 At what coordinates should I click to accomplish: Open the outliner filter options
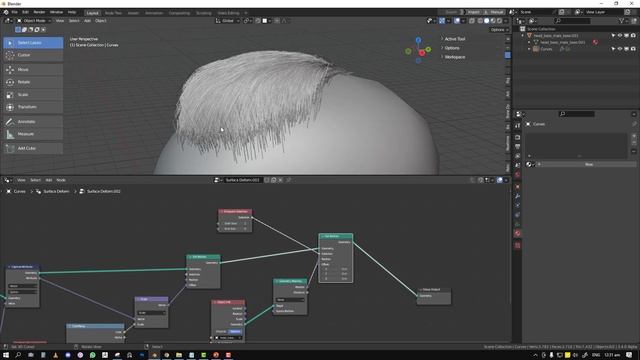point(622,21)
